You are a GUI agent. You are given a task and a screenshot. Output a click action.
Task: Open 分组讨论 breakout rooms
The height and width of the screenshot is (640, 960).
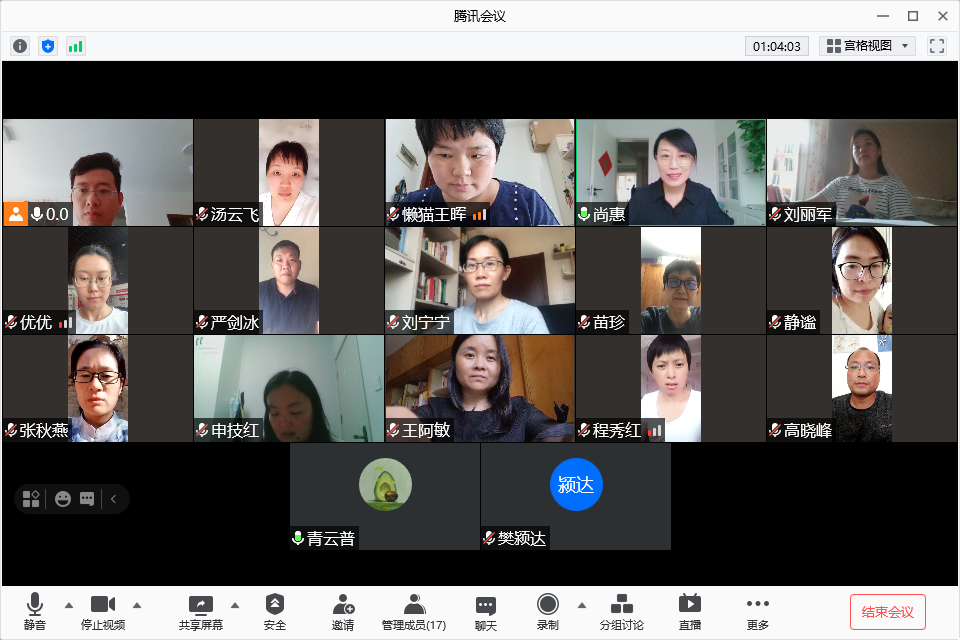[621, 611]
